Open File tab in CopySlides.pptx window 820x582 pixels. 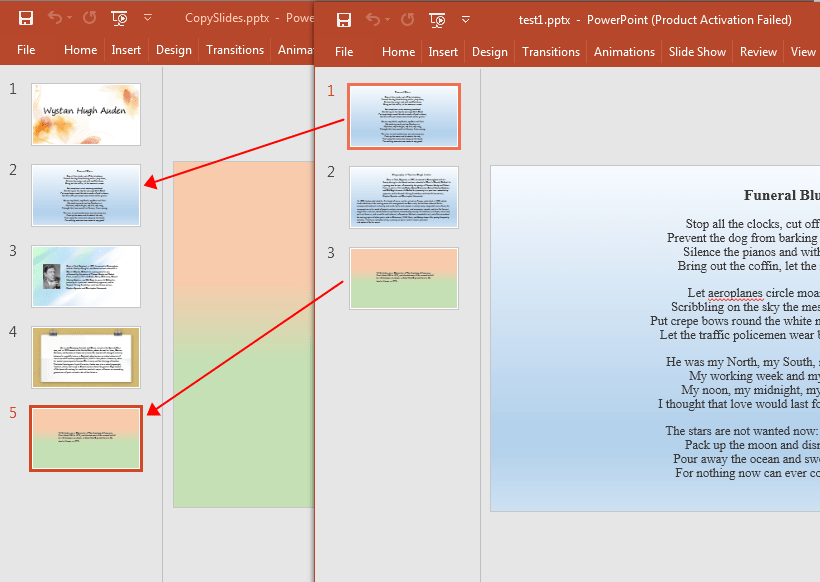point(26,50)
